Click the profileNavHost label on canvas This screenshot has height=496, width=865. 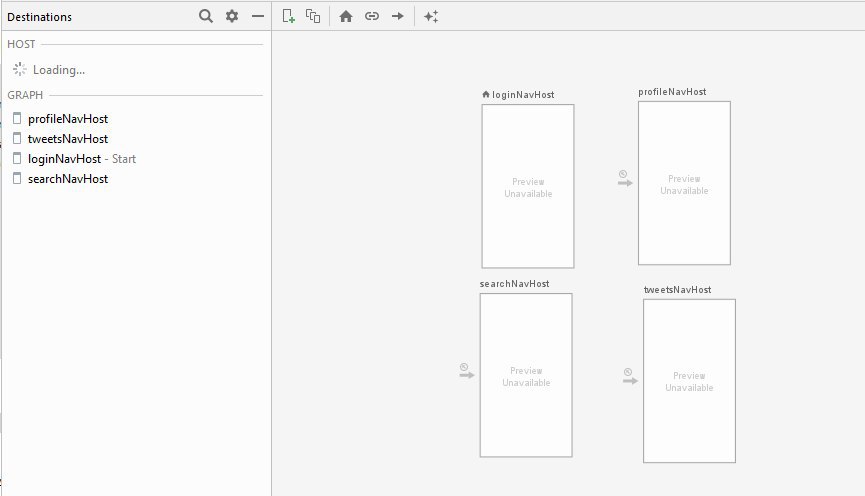pos(672,92)
